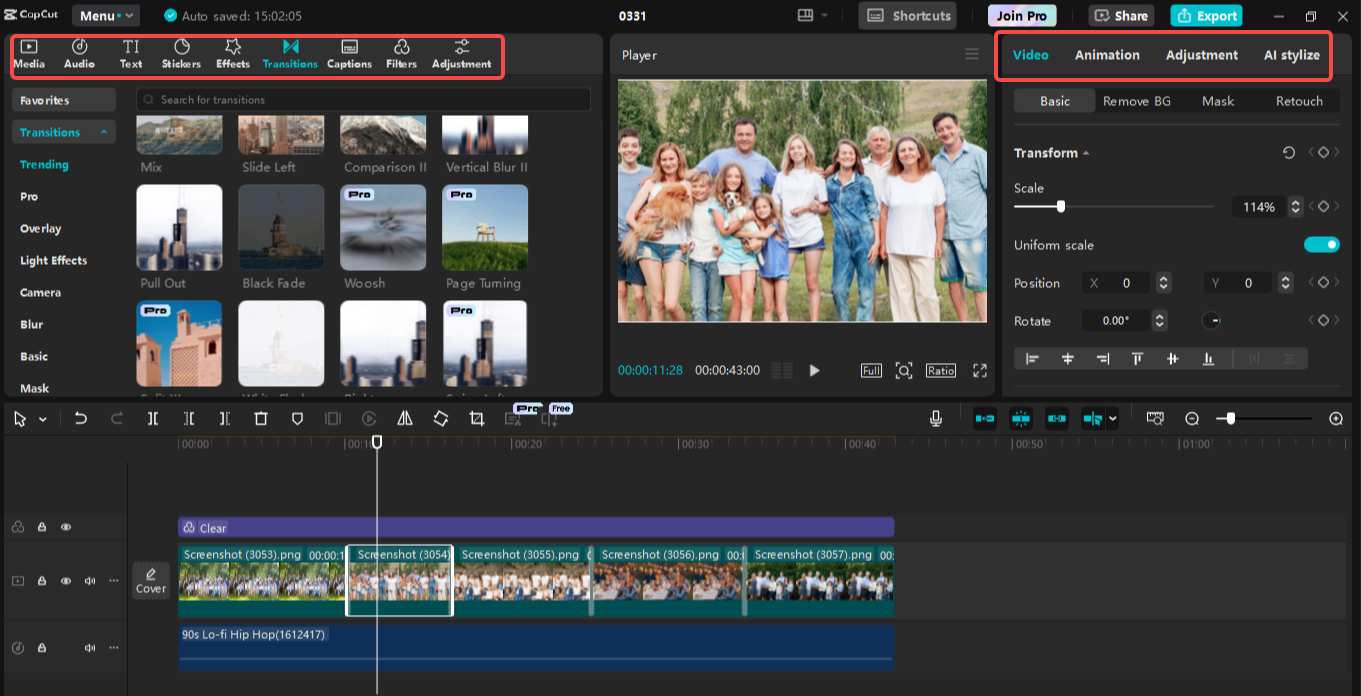1361x696 pixels.
Task: Open the Menu dropdown
Action: (x=106, y=16)
